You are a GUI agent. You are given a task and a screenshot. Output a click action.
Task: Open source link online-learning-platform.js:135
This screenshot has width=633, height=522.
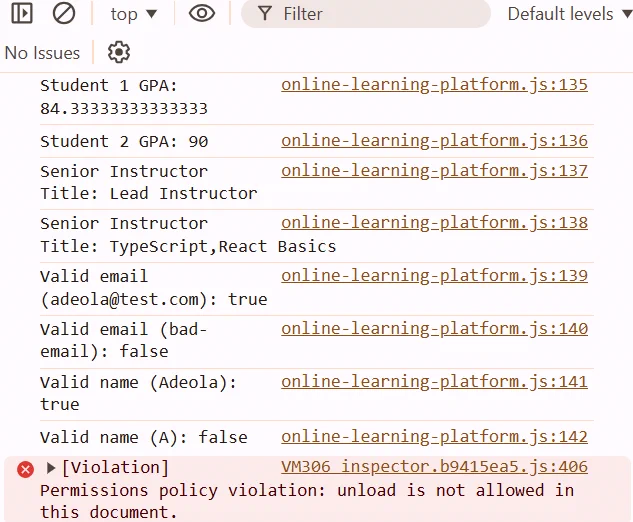point(434,85)
